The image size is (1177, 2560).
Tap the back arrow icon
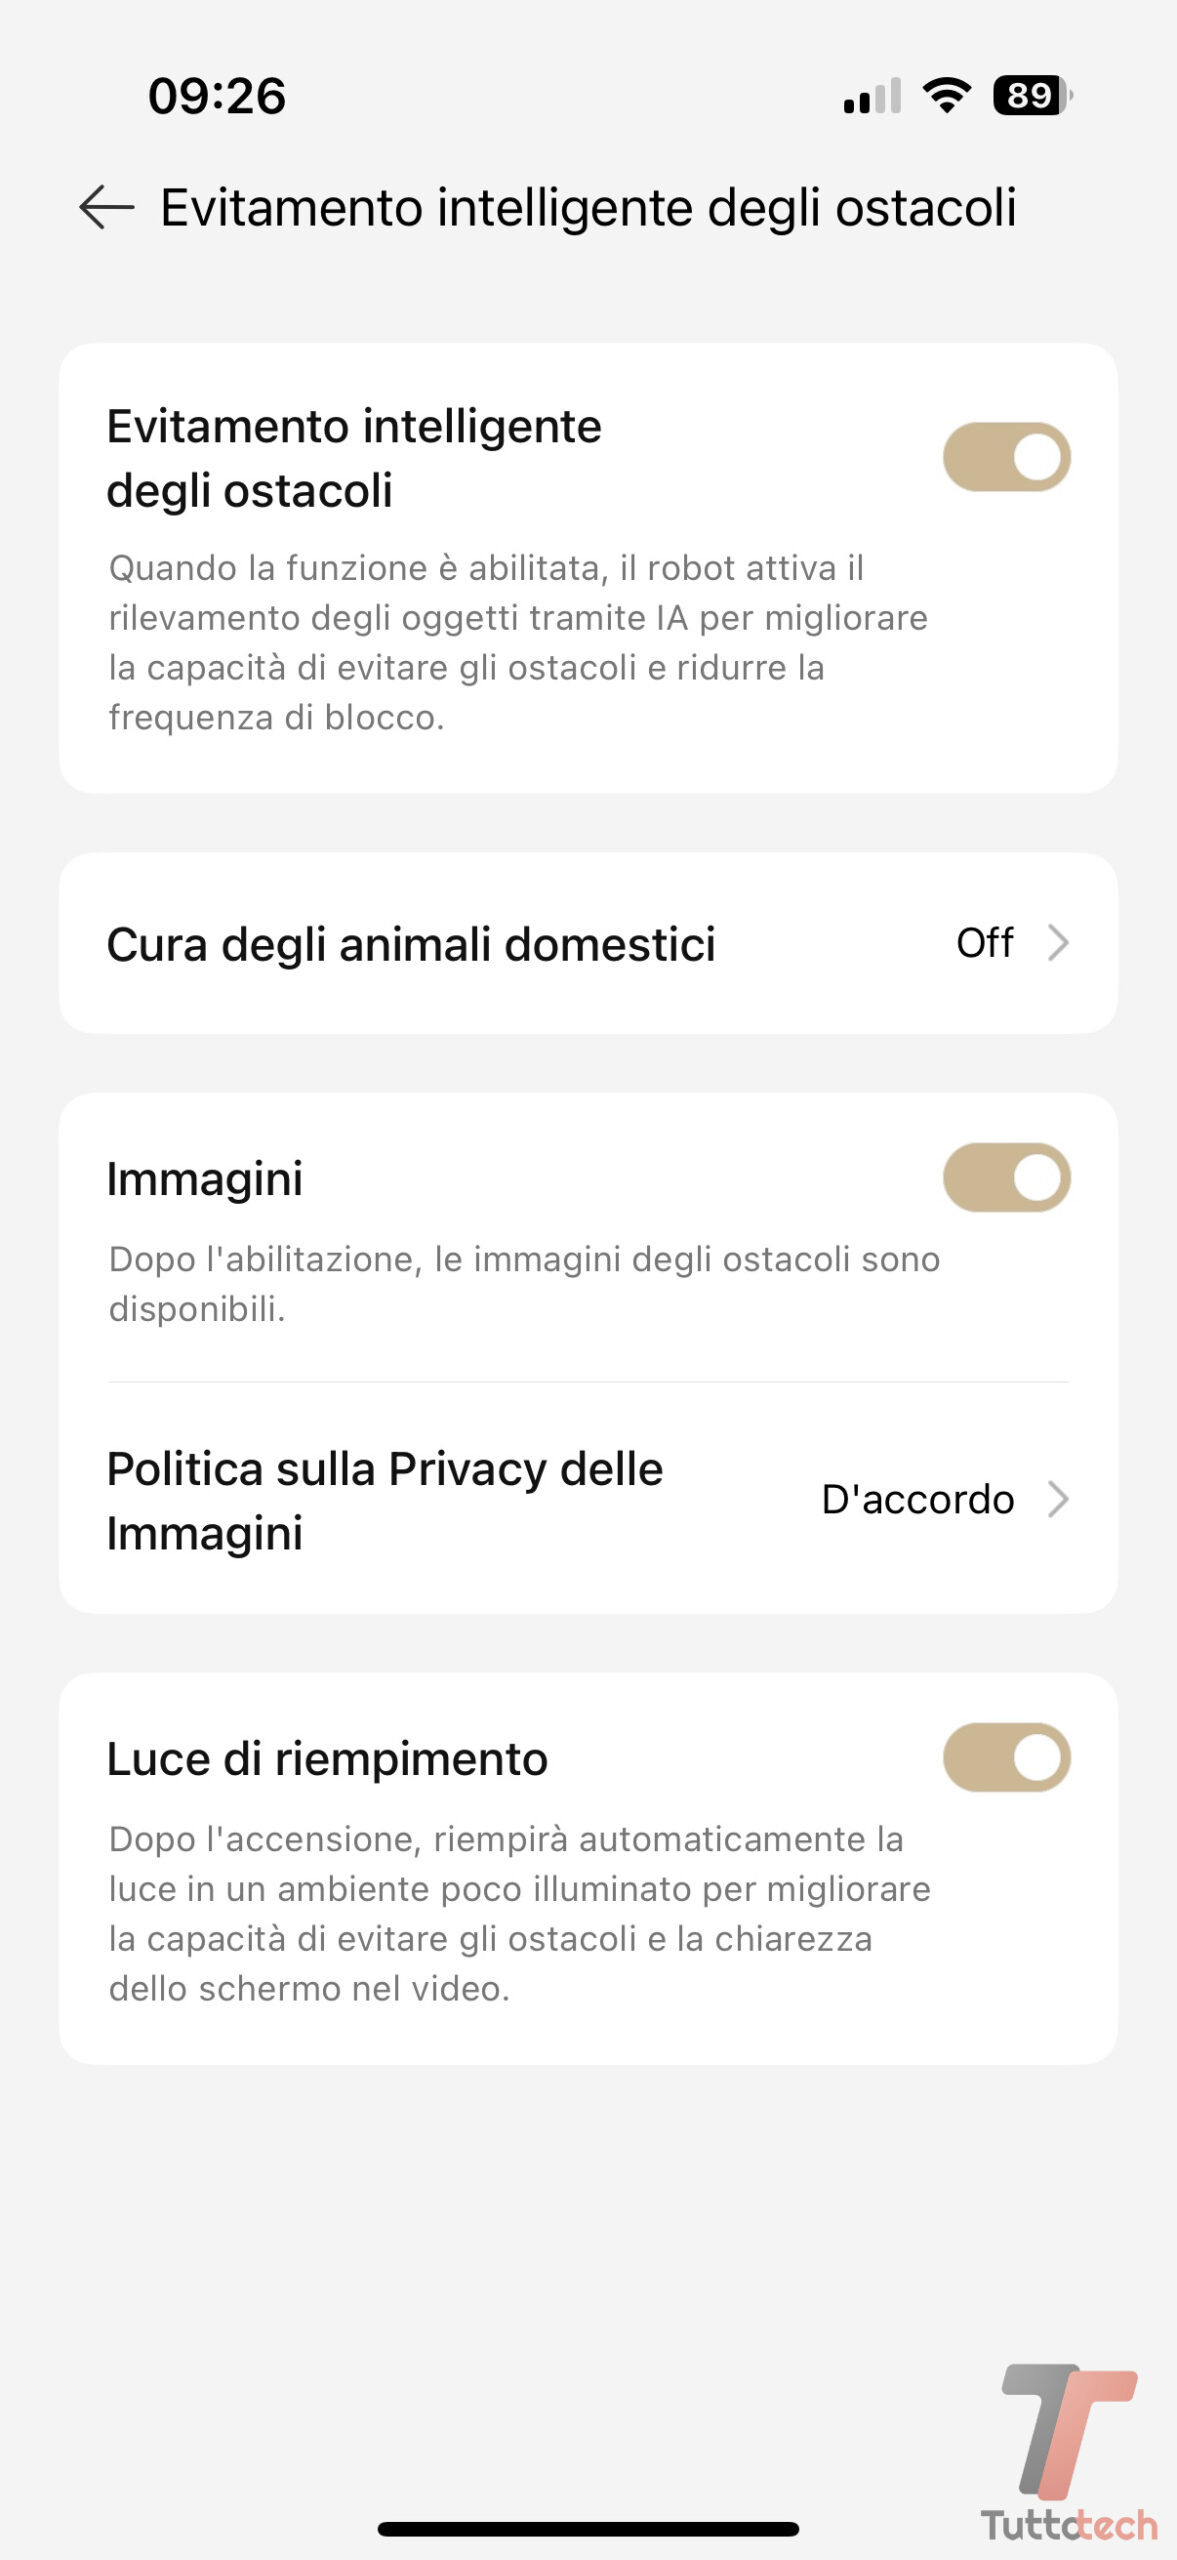107,208
